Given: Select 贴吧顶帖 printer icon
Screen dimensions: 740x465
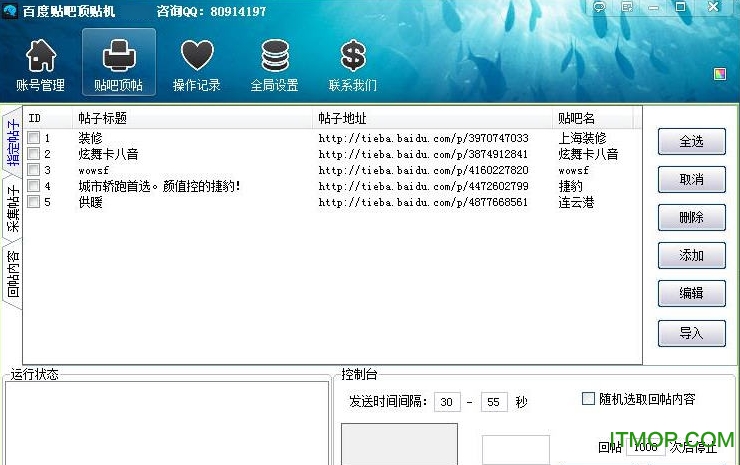Looking at the screenshot, I should pyautogui.click(x=119, y=56).
